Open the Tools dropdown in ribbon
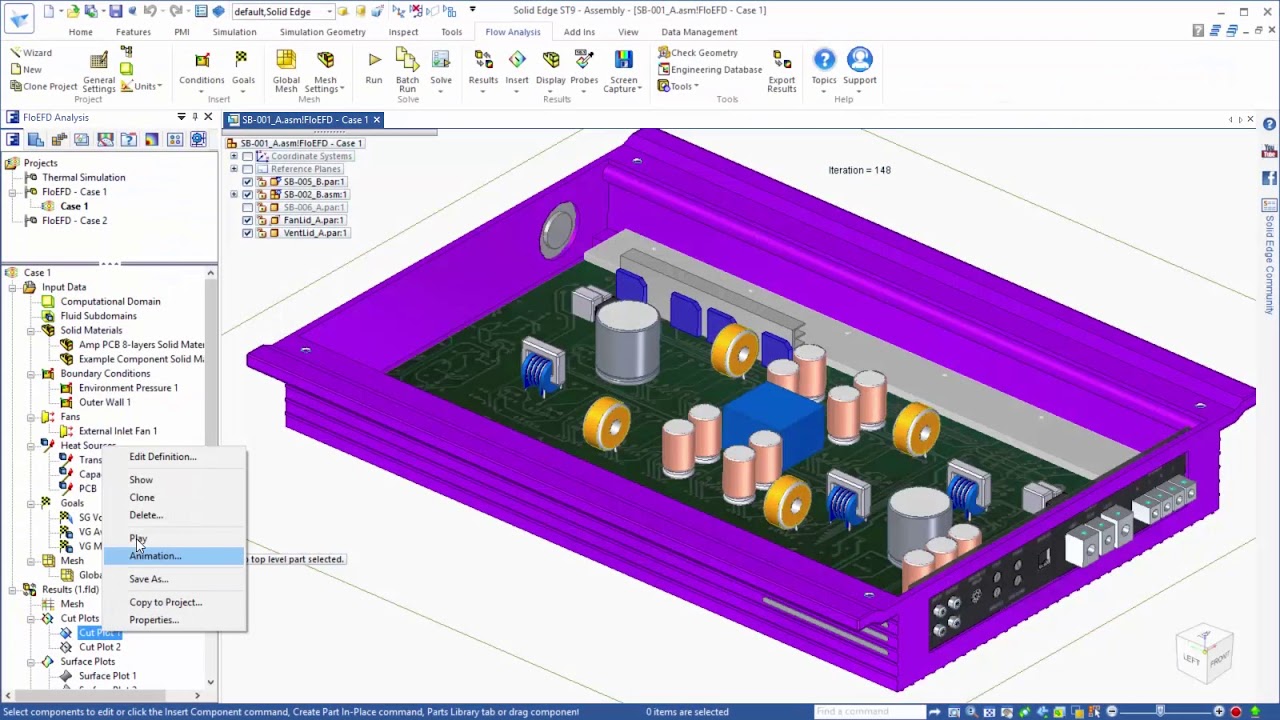 (678, 86)
